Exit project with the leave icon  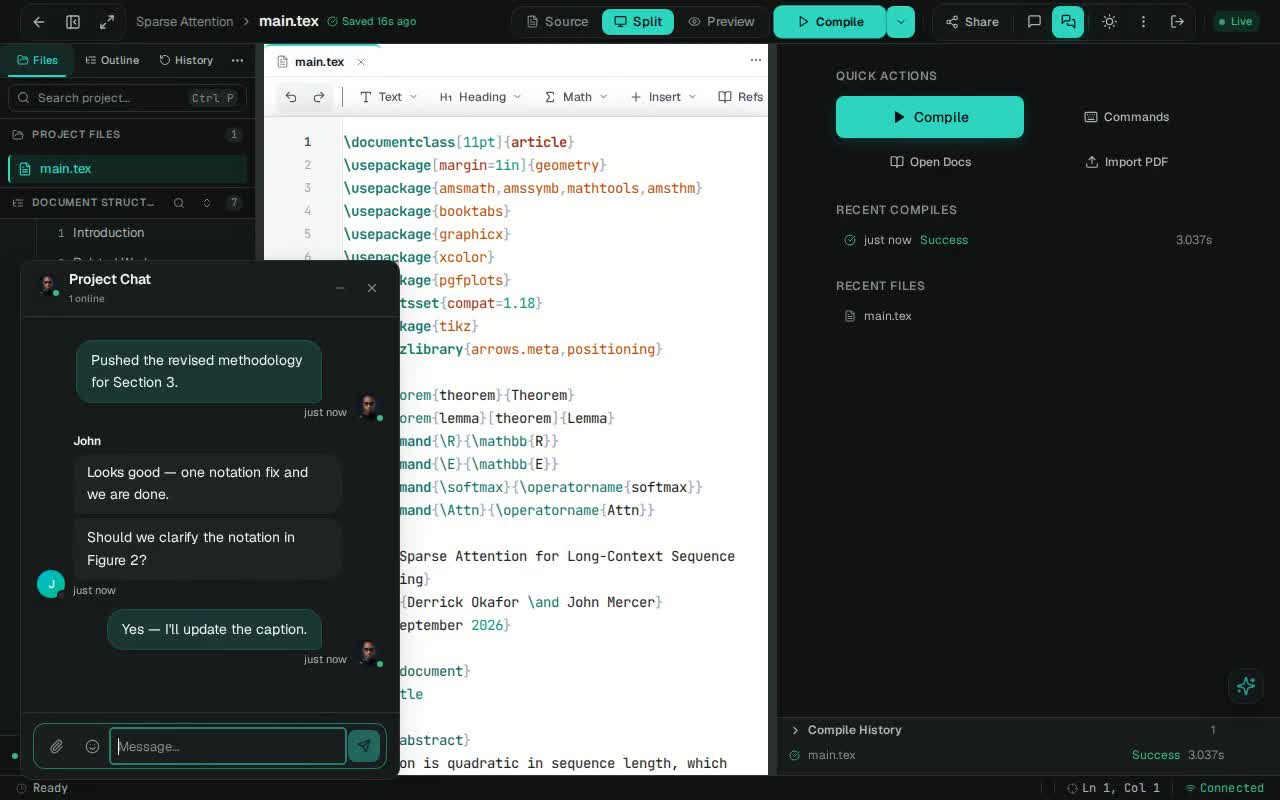[1177, 21]
